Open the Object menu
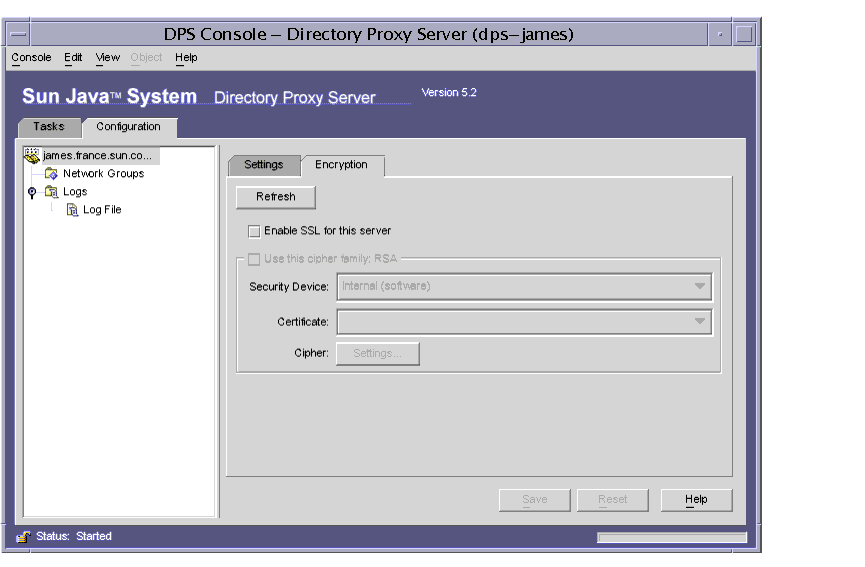The width and height of the screenshot is (865, 567). (x=146, y=57)
